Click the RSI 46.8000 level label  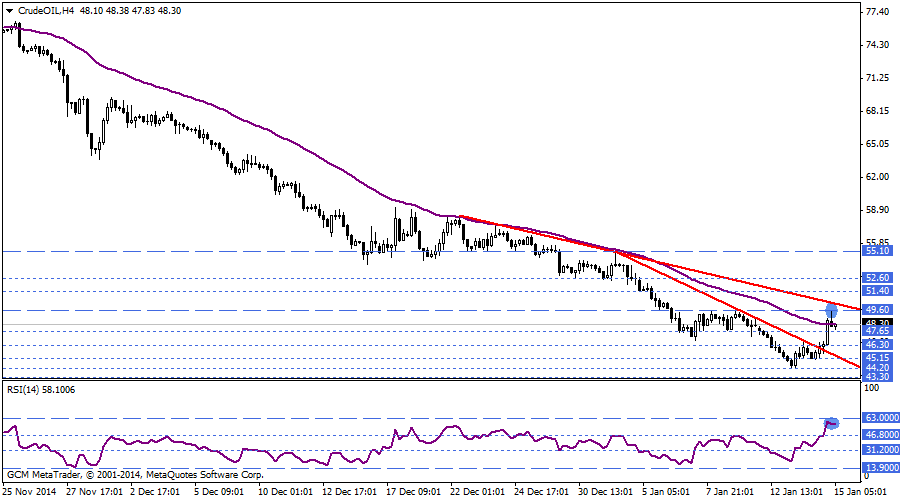[x=880, y=435]
